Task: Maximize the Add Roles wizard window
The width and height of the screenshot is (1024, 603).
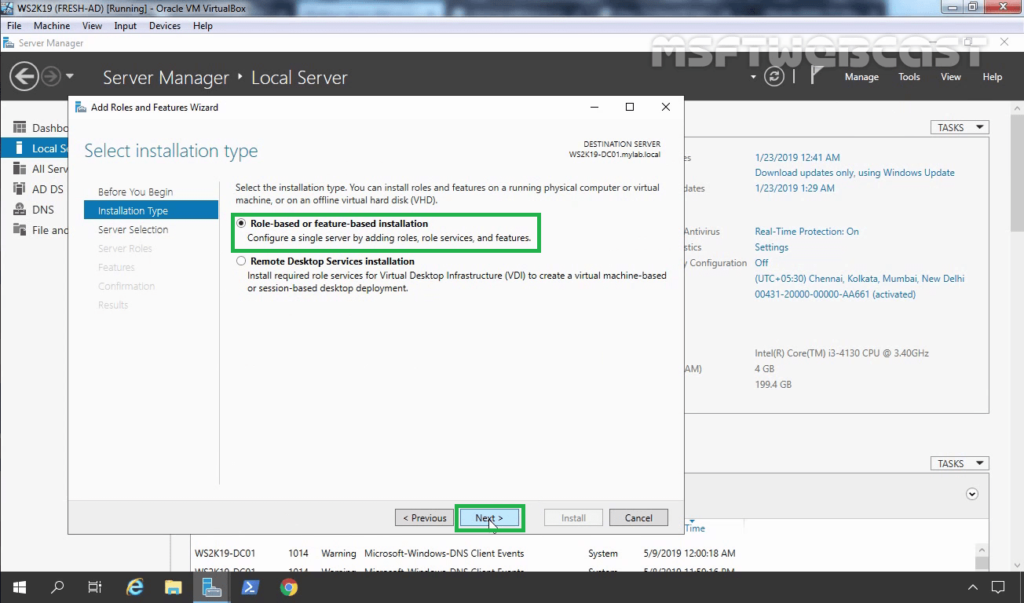Action: (630, 107)
